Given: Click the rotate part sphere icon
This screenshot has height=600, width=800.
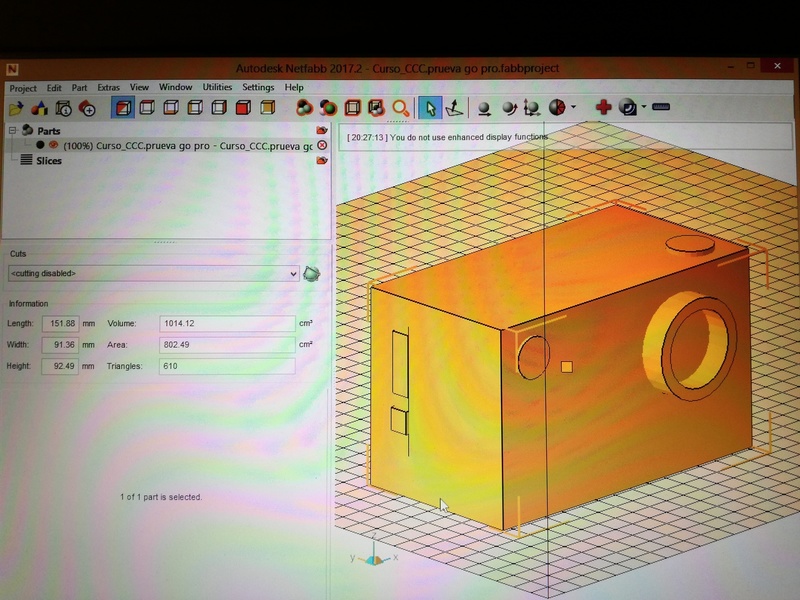Looking at the screenshot, I should pos(509,108).
